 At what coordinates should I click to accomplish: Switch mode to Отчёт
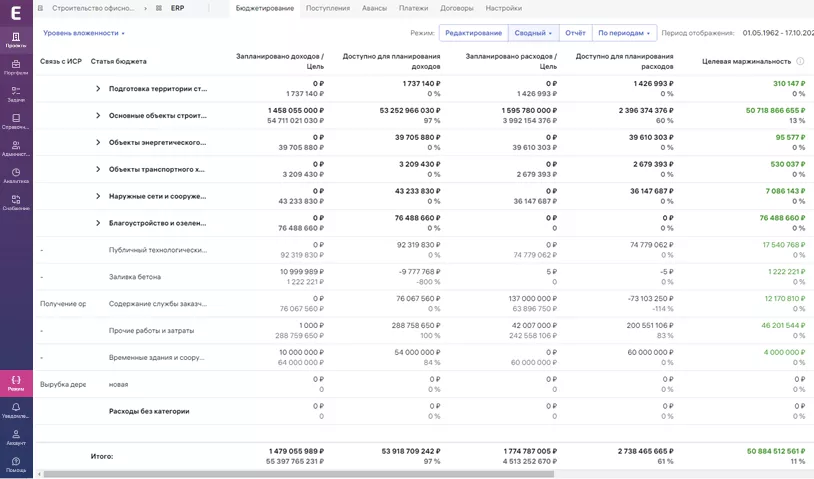click(575, 33)
